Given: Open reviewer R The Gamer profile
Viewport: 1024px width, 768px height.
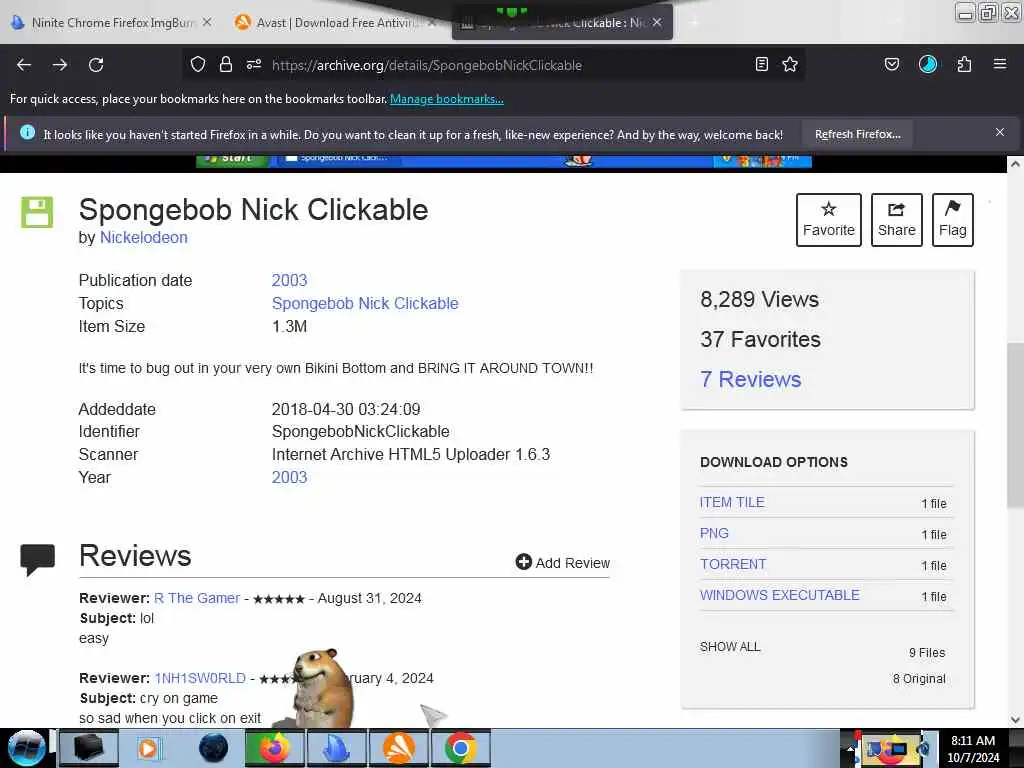Looking at the screenshot, I should pyautogui.click(x=197, y=598).
